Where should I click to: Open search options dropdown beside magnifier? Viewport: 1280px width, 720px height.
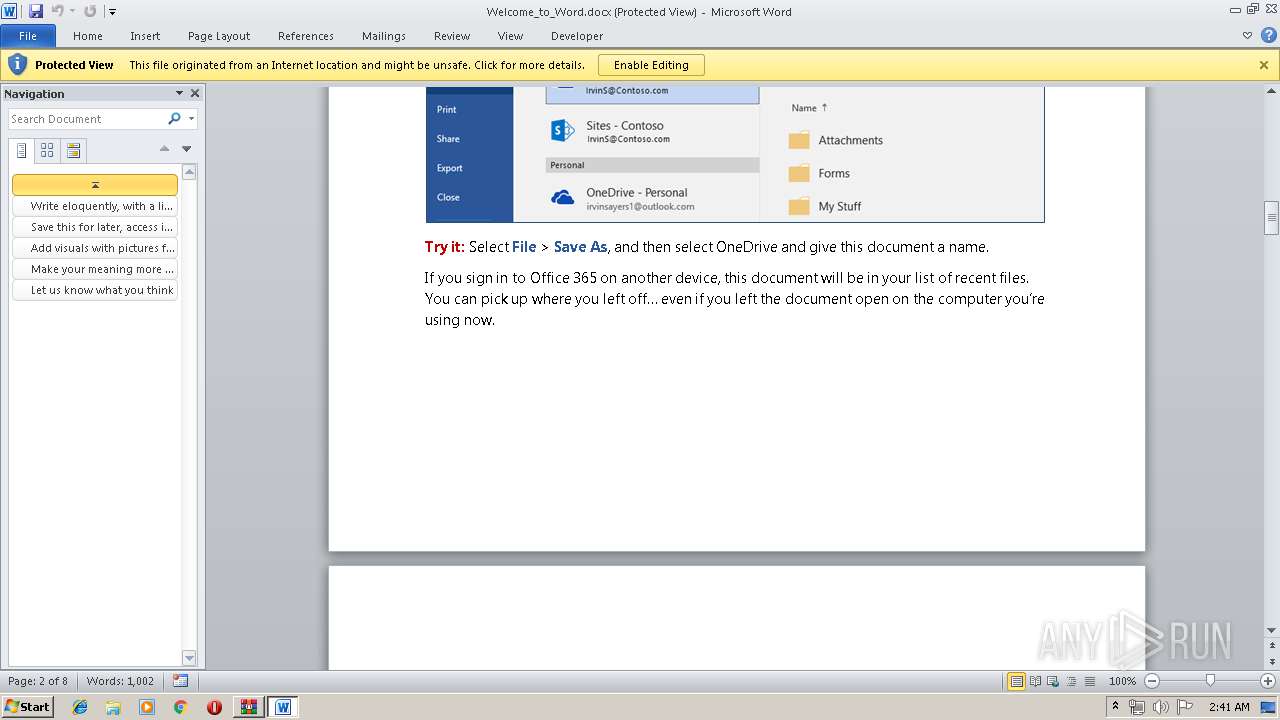point(191,119)
